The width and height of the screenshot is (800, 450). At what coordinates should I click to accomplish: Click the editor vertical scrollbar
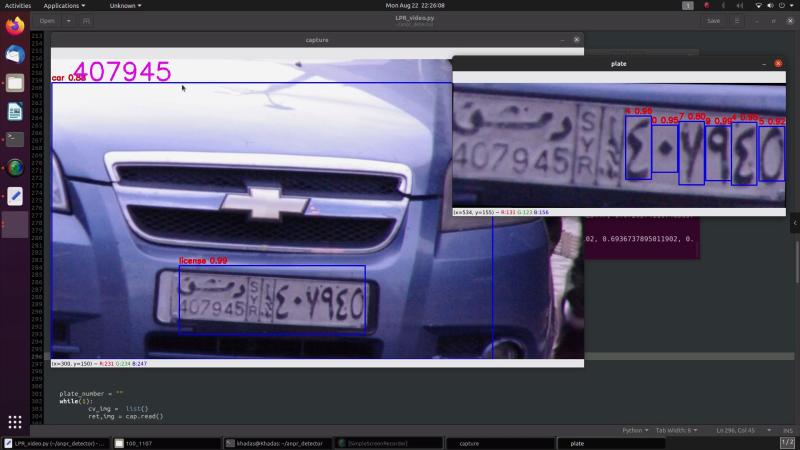coord(797,264)
